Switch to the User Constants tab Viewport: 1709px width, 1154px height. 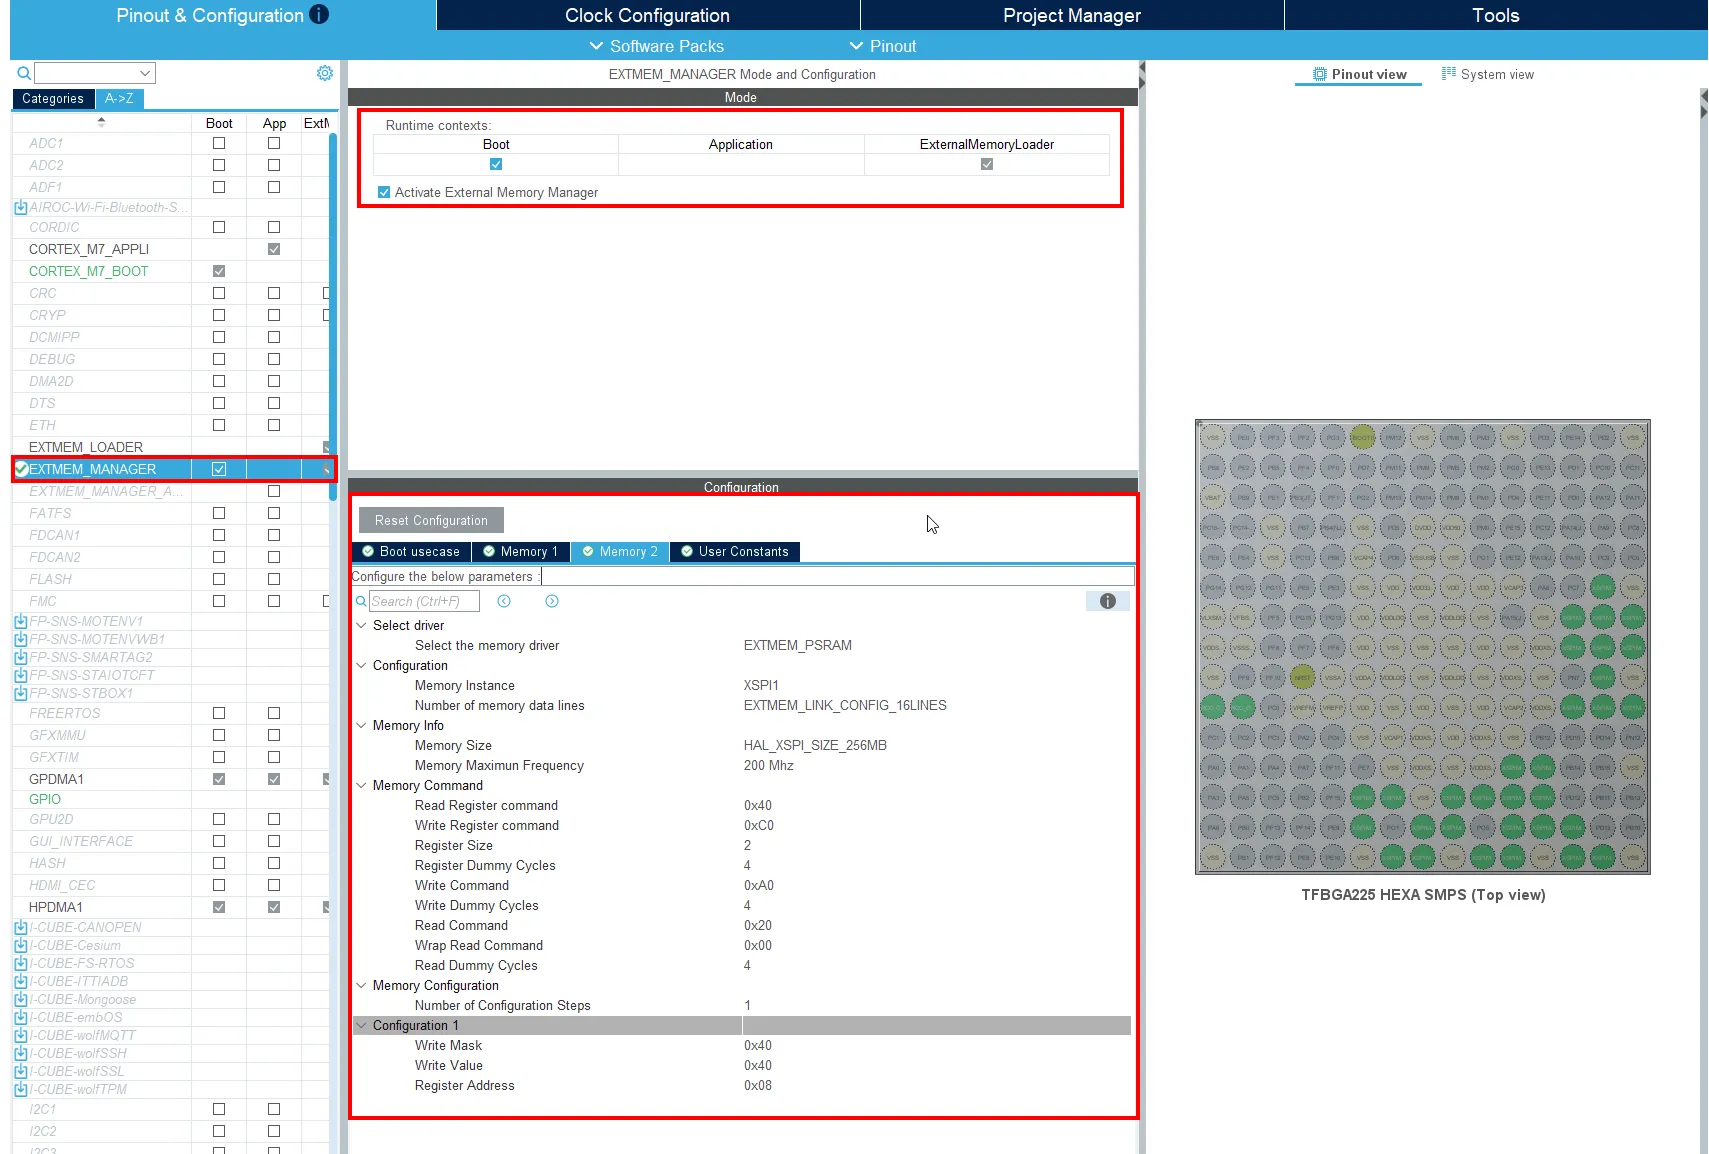coord(735,551)
